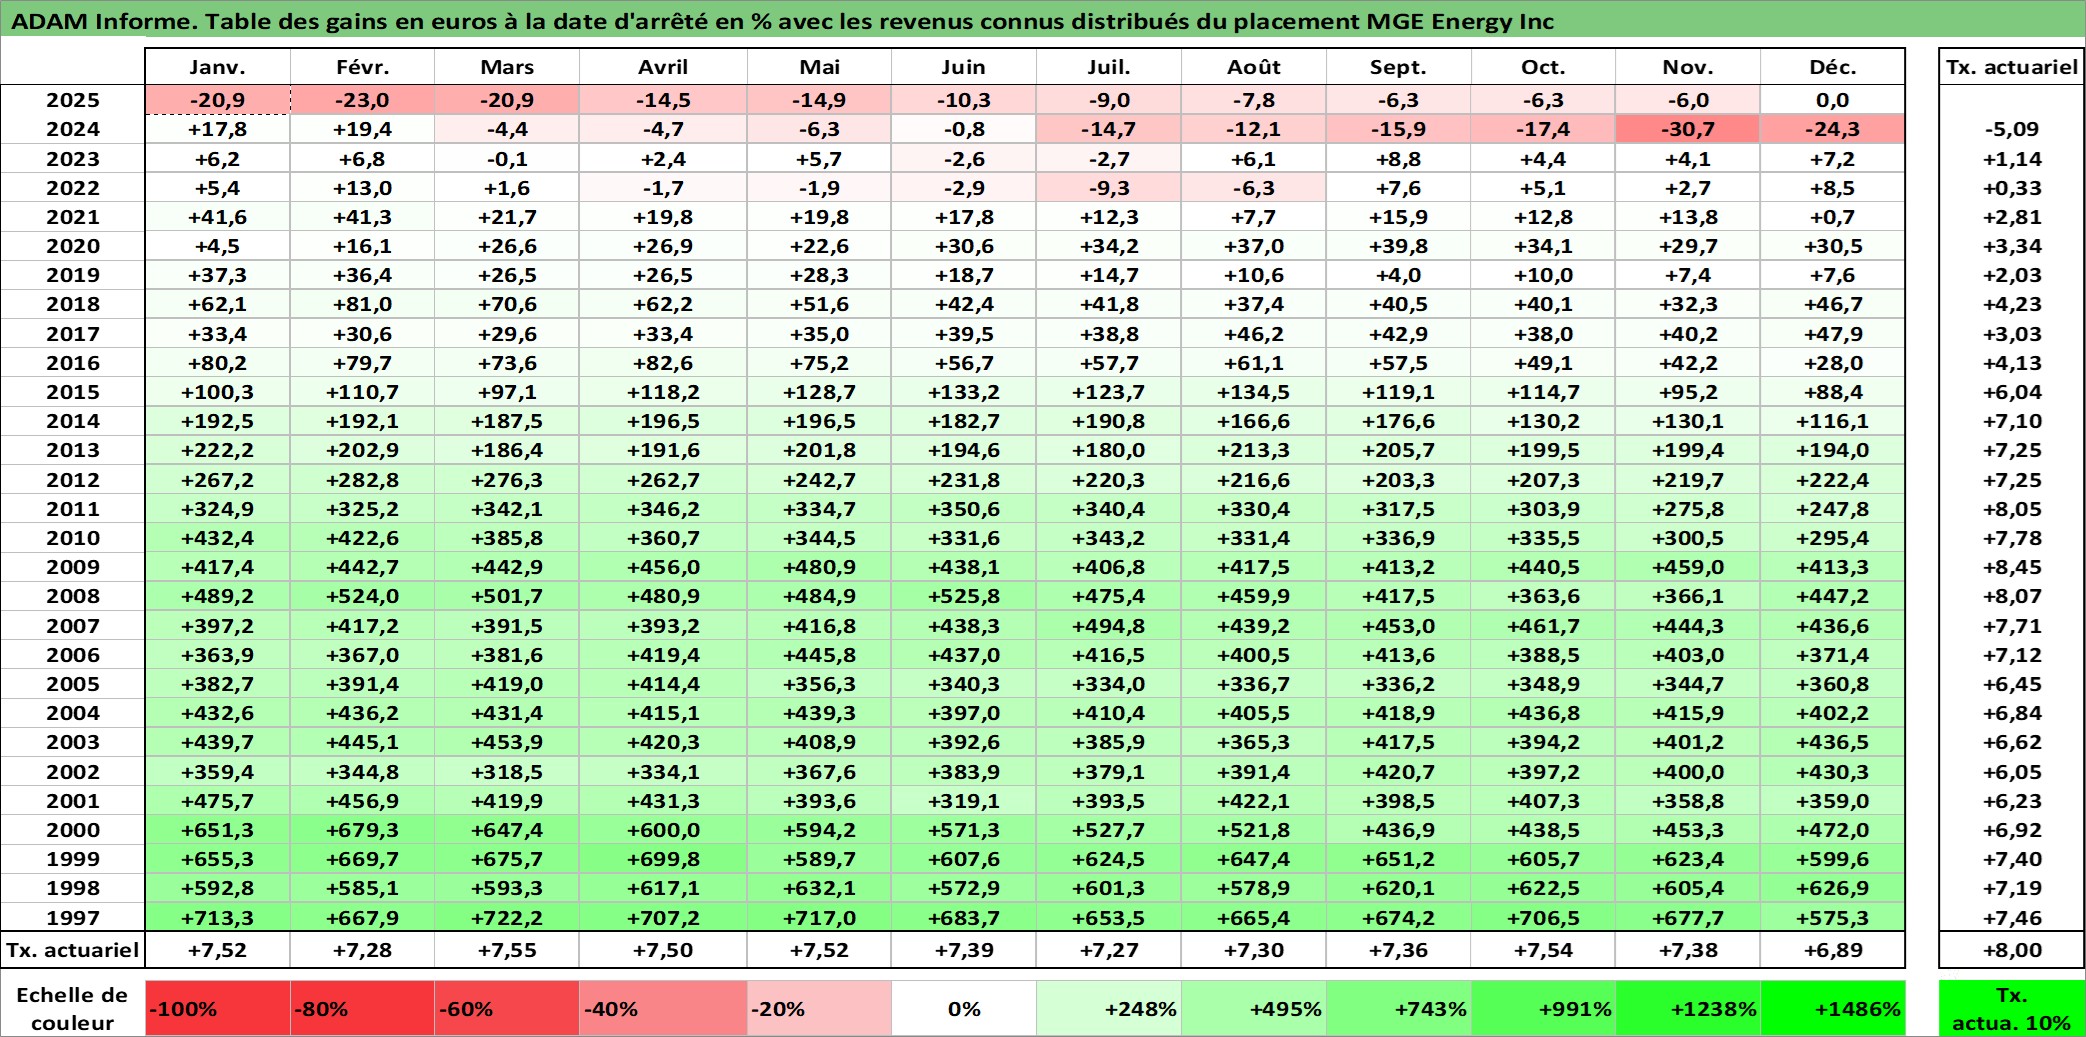Select the +248% light green swatch
Viewport: 2086px width, 1037px height.
tap(1109, 1008)
